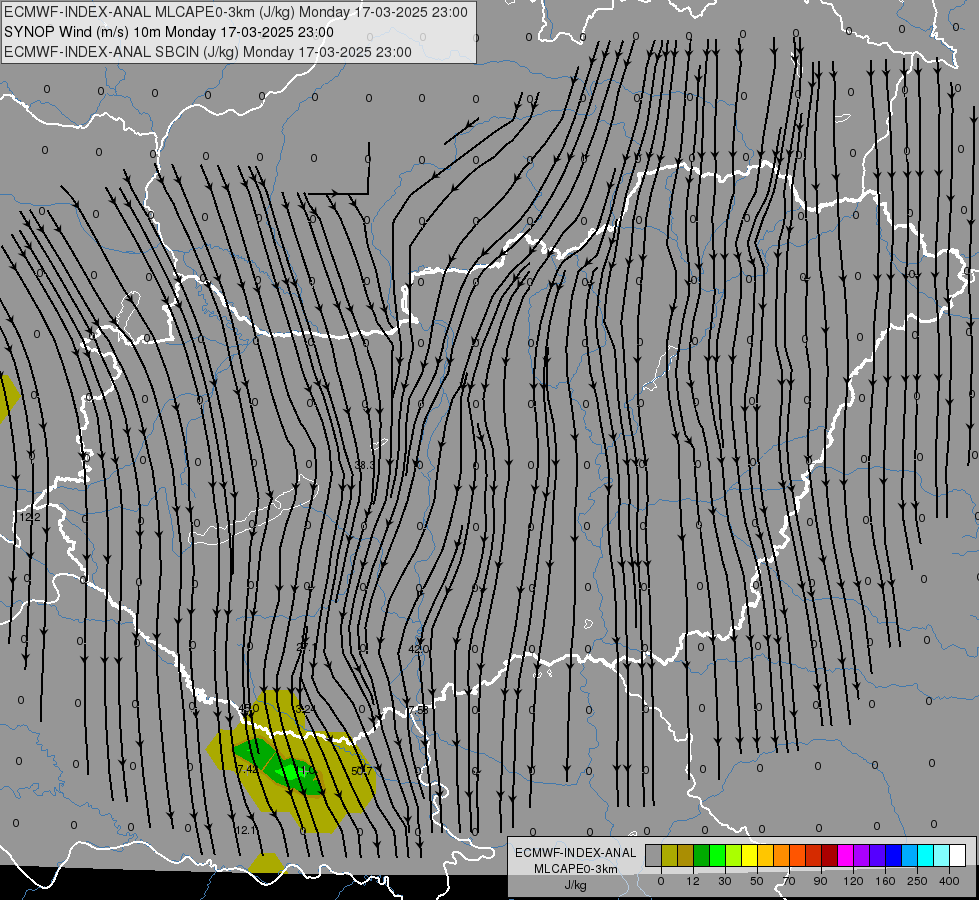This screenshot has height=900, width=979.
Task: Click the map value 42.0
Action: (418, 650)
